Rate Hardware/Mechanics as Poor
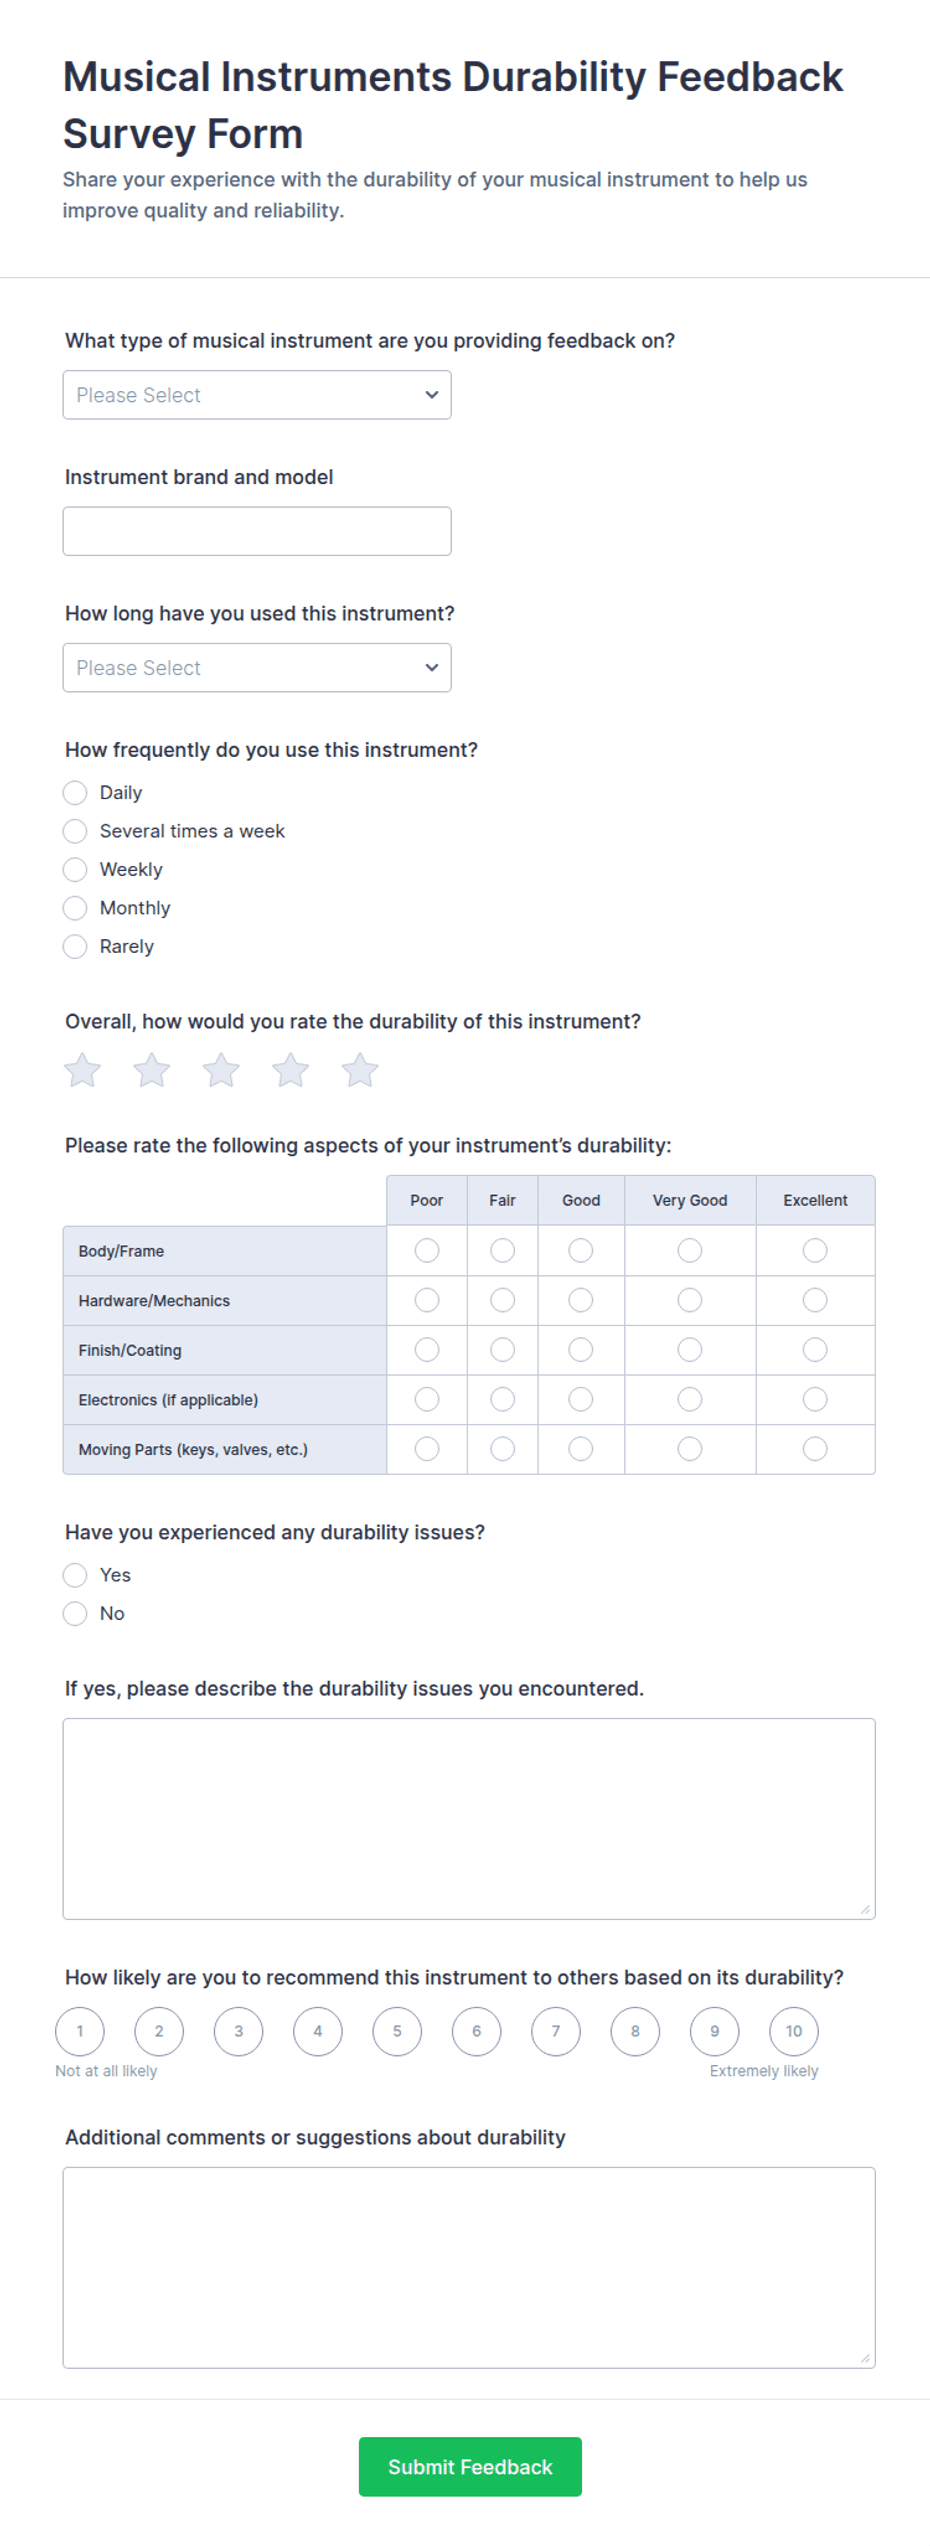This screenshot has width=930, height=2546. tap(427, 1300)
